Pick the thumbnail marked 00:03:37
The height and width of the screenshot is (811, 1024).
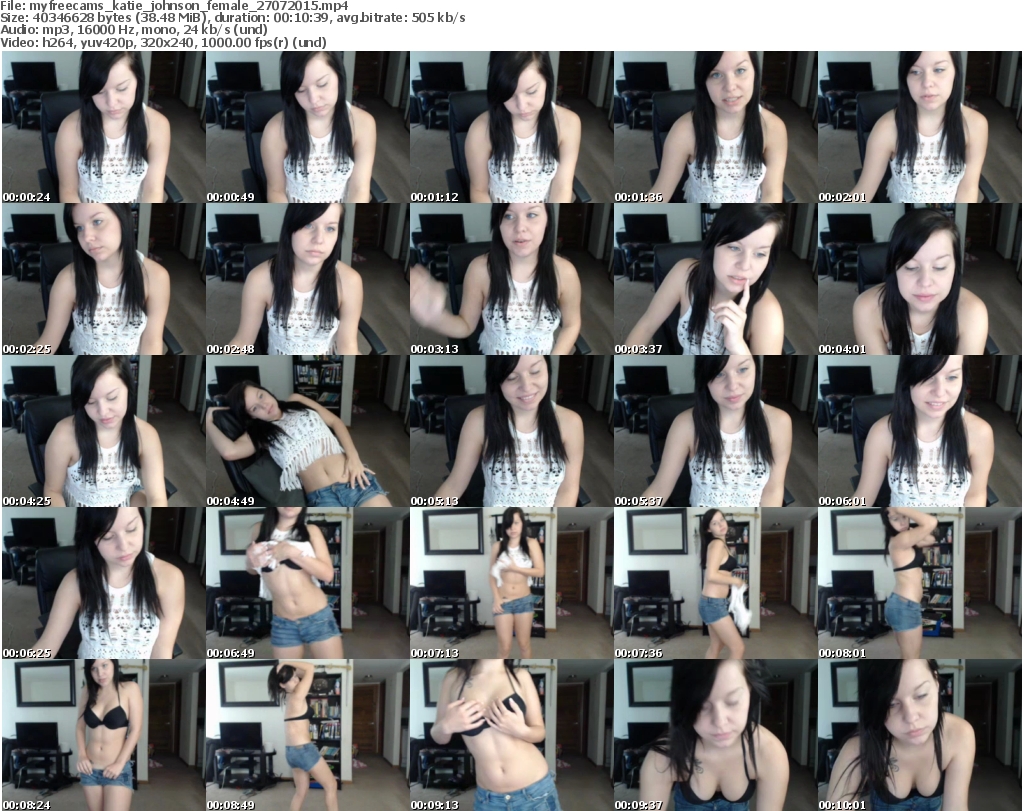click(x=715, y=279)
